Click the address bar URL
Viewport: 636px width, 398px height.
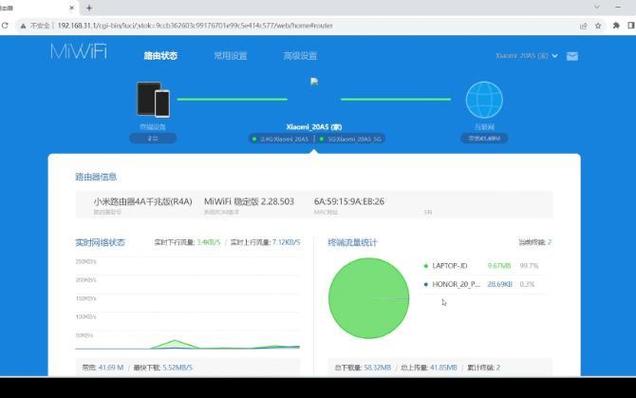click(x=195, y=26)
